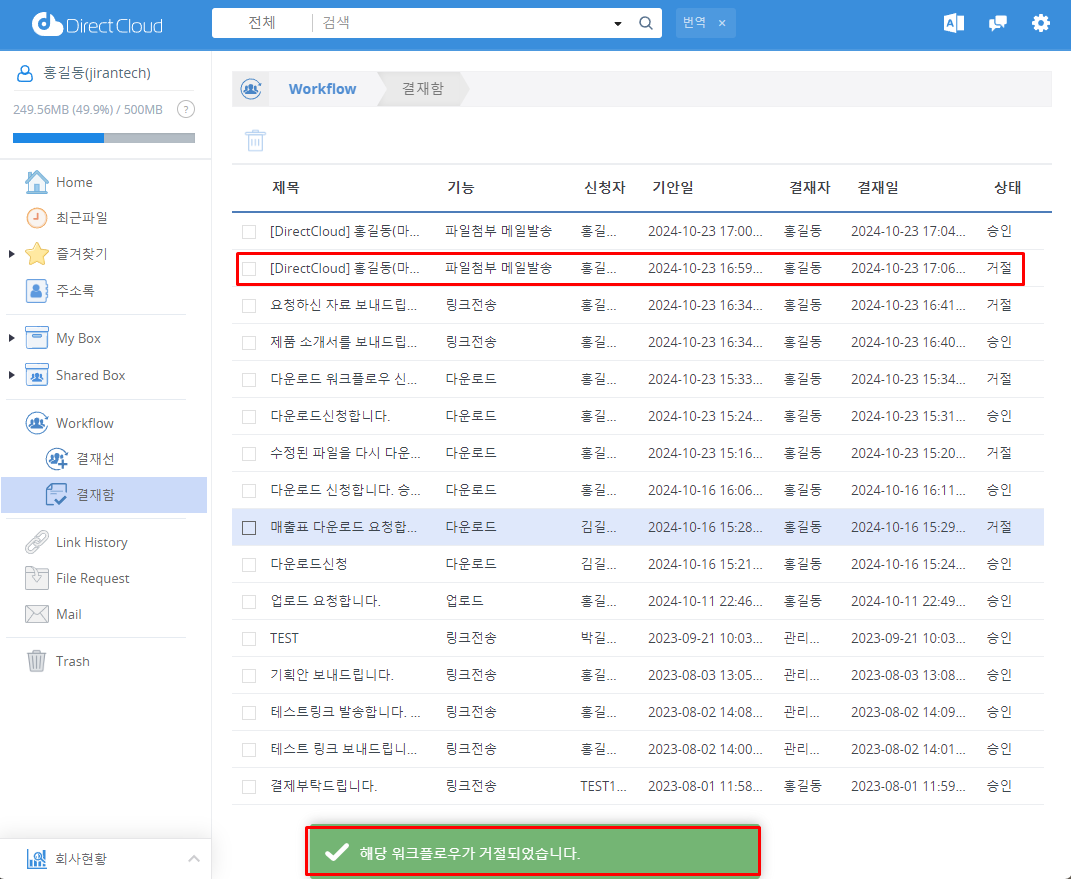Remove the 번역 tag with x

click(722, 23)
